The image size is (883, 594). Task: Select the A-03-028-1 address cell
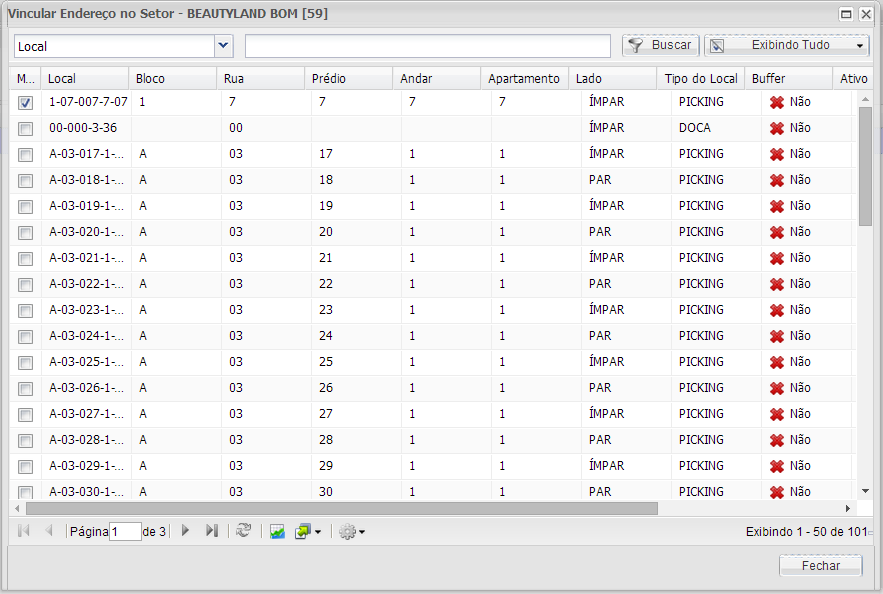86,440
